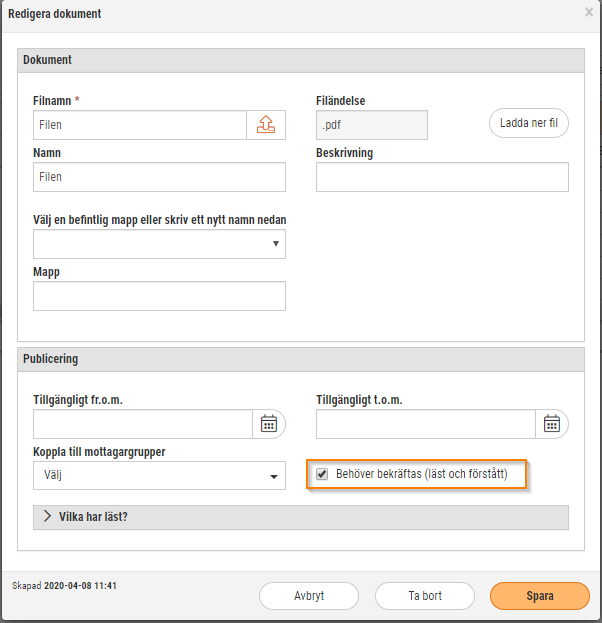
Task: Click into the Beskrivning field
Action: [x=442, y=177]
